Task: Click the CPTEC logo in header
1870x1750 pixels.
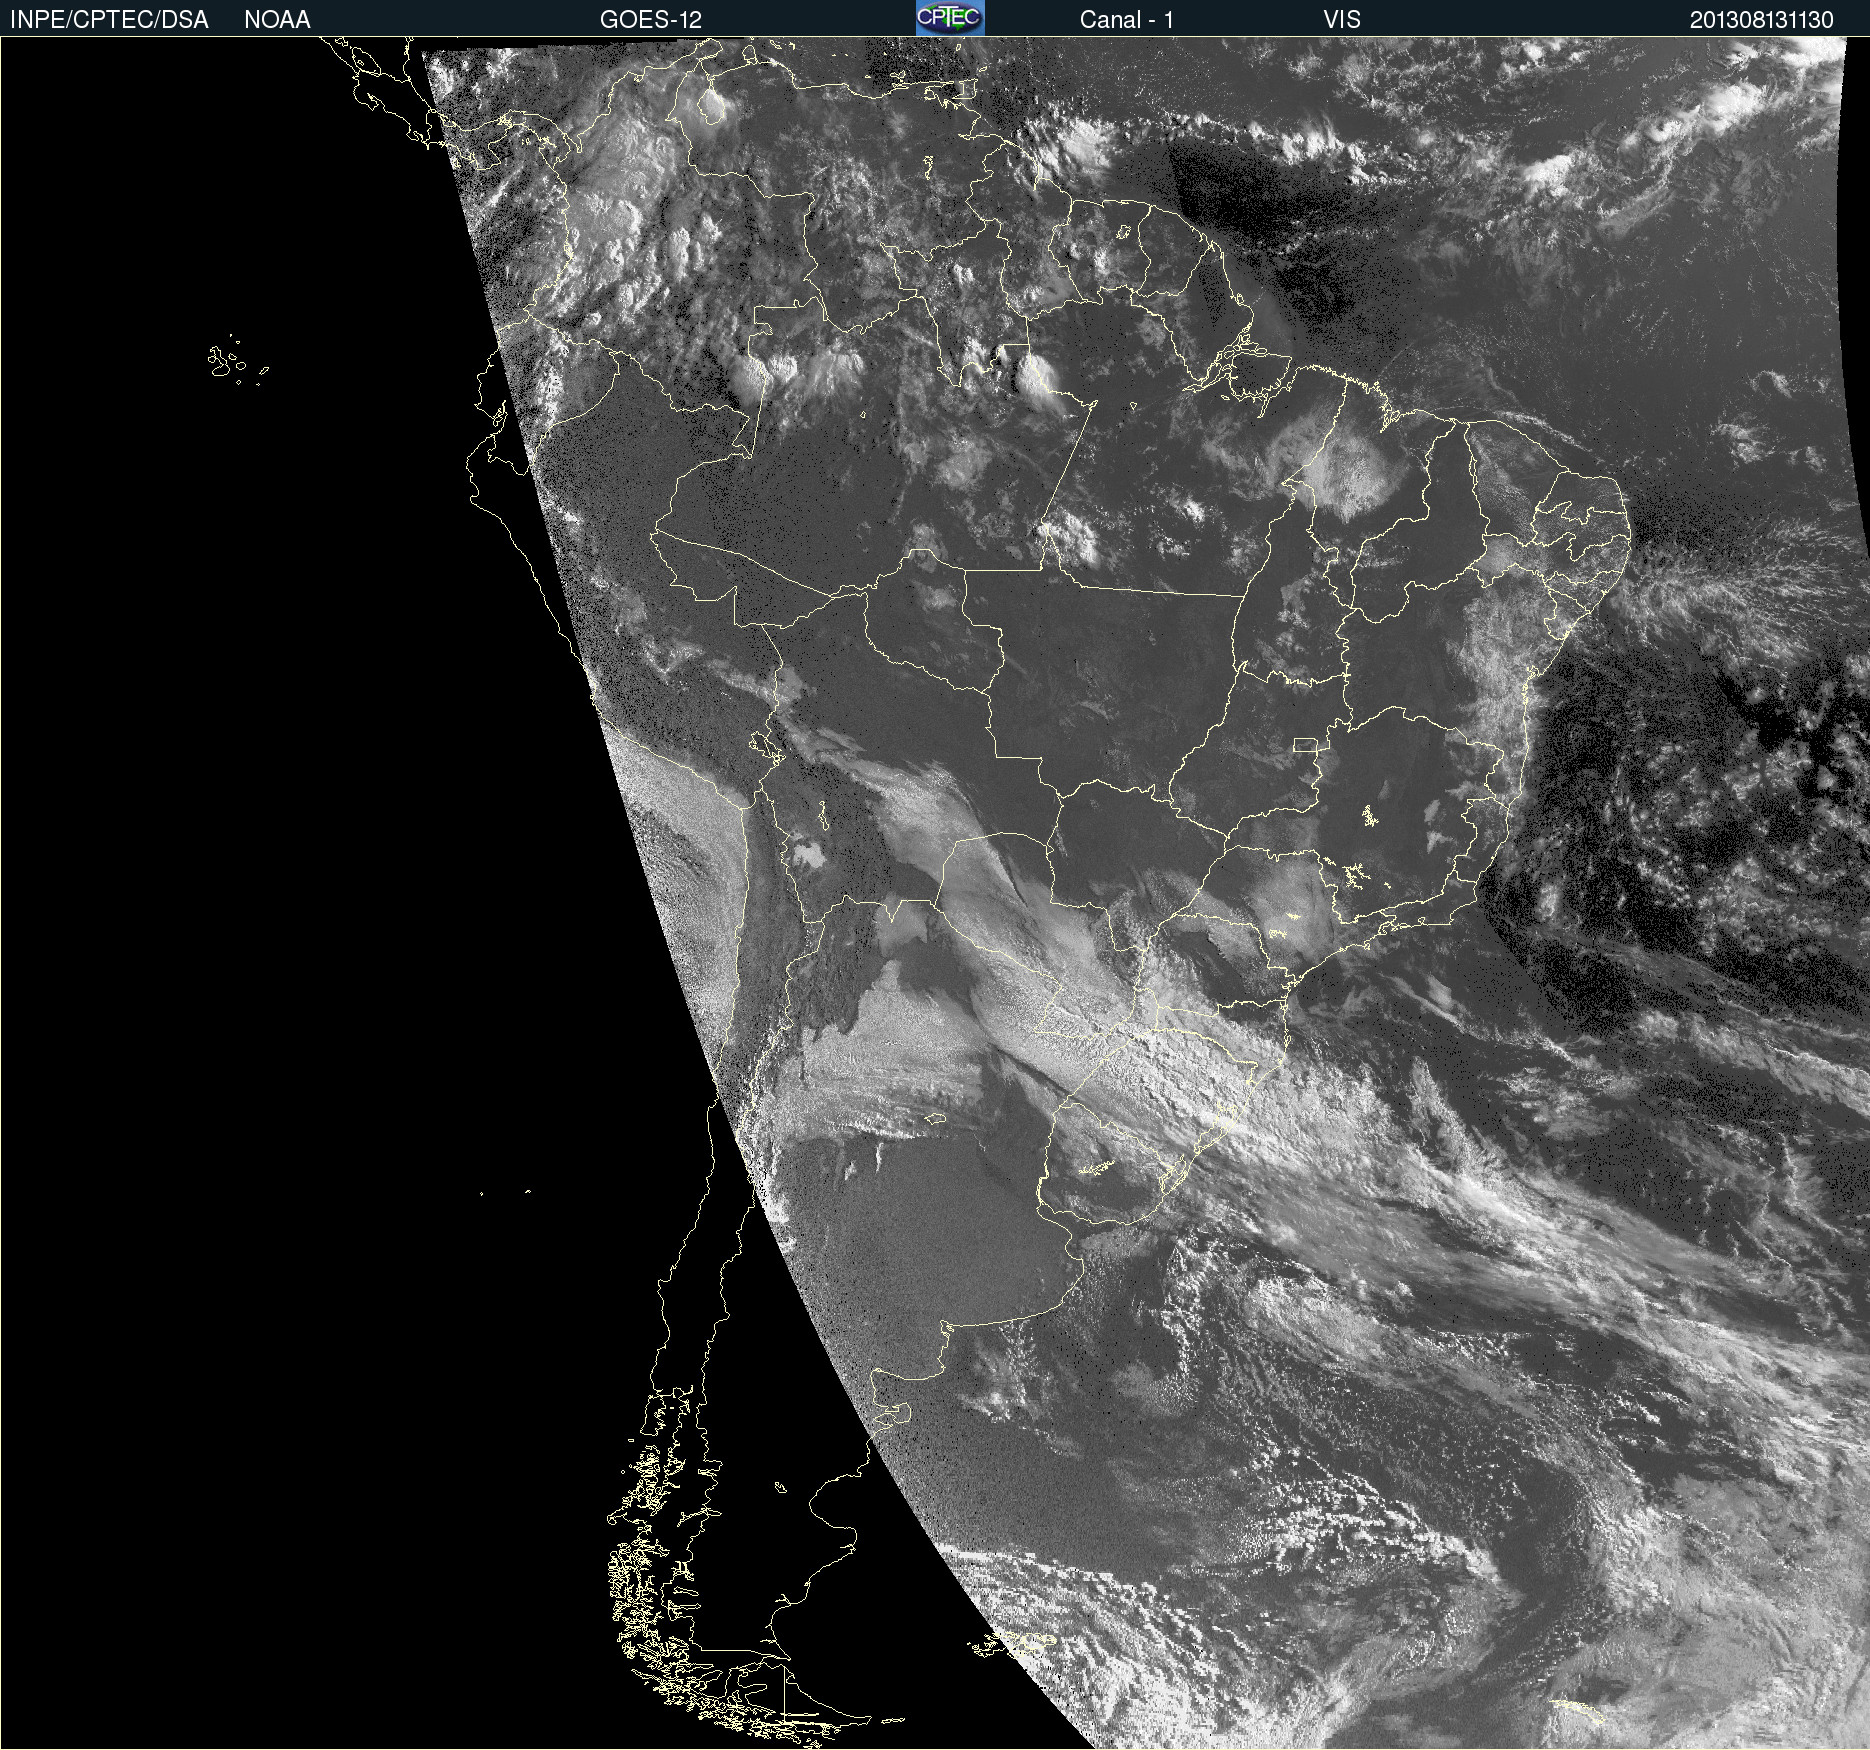Action: (950, 18)
